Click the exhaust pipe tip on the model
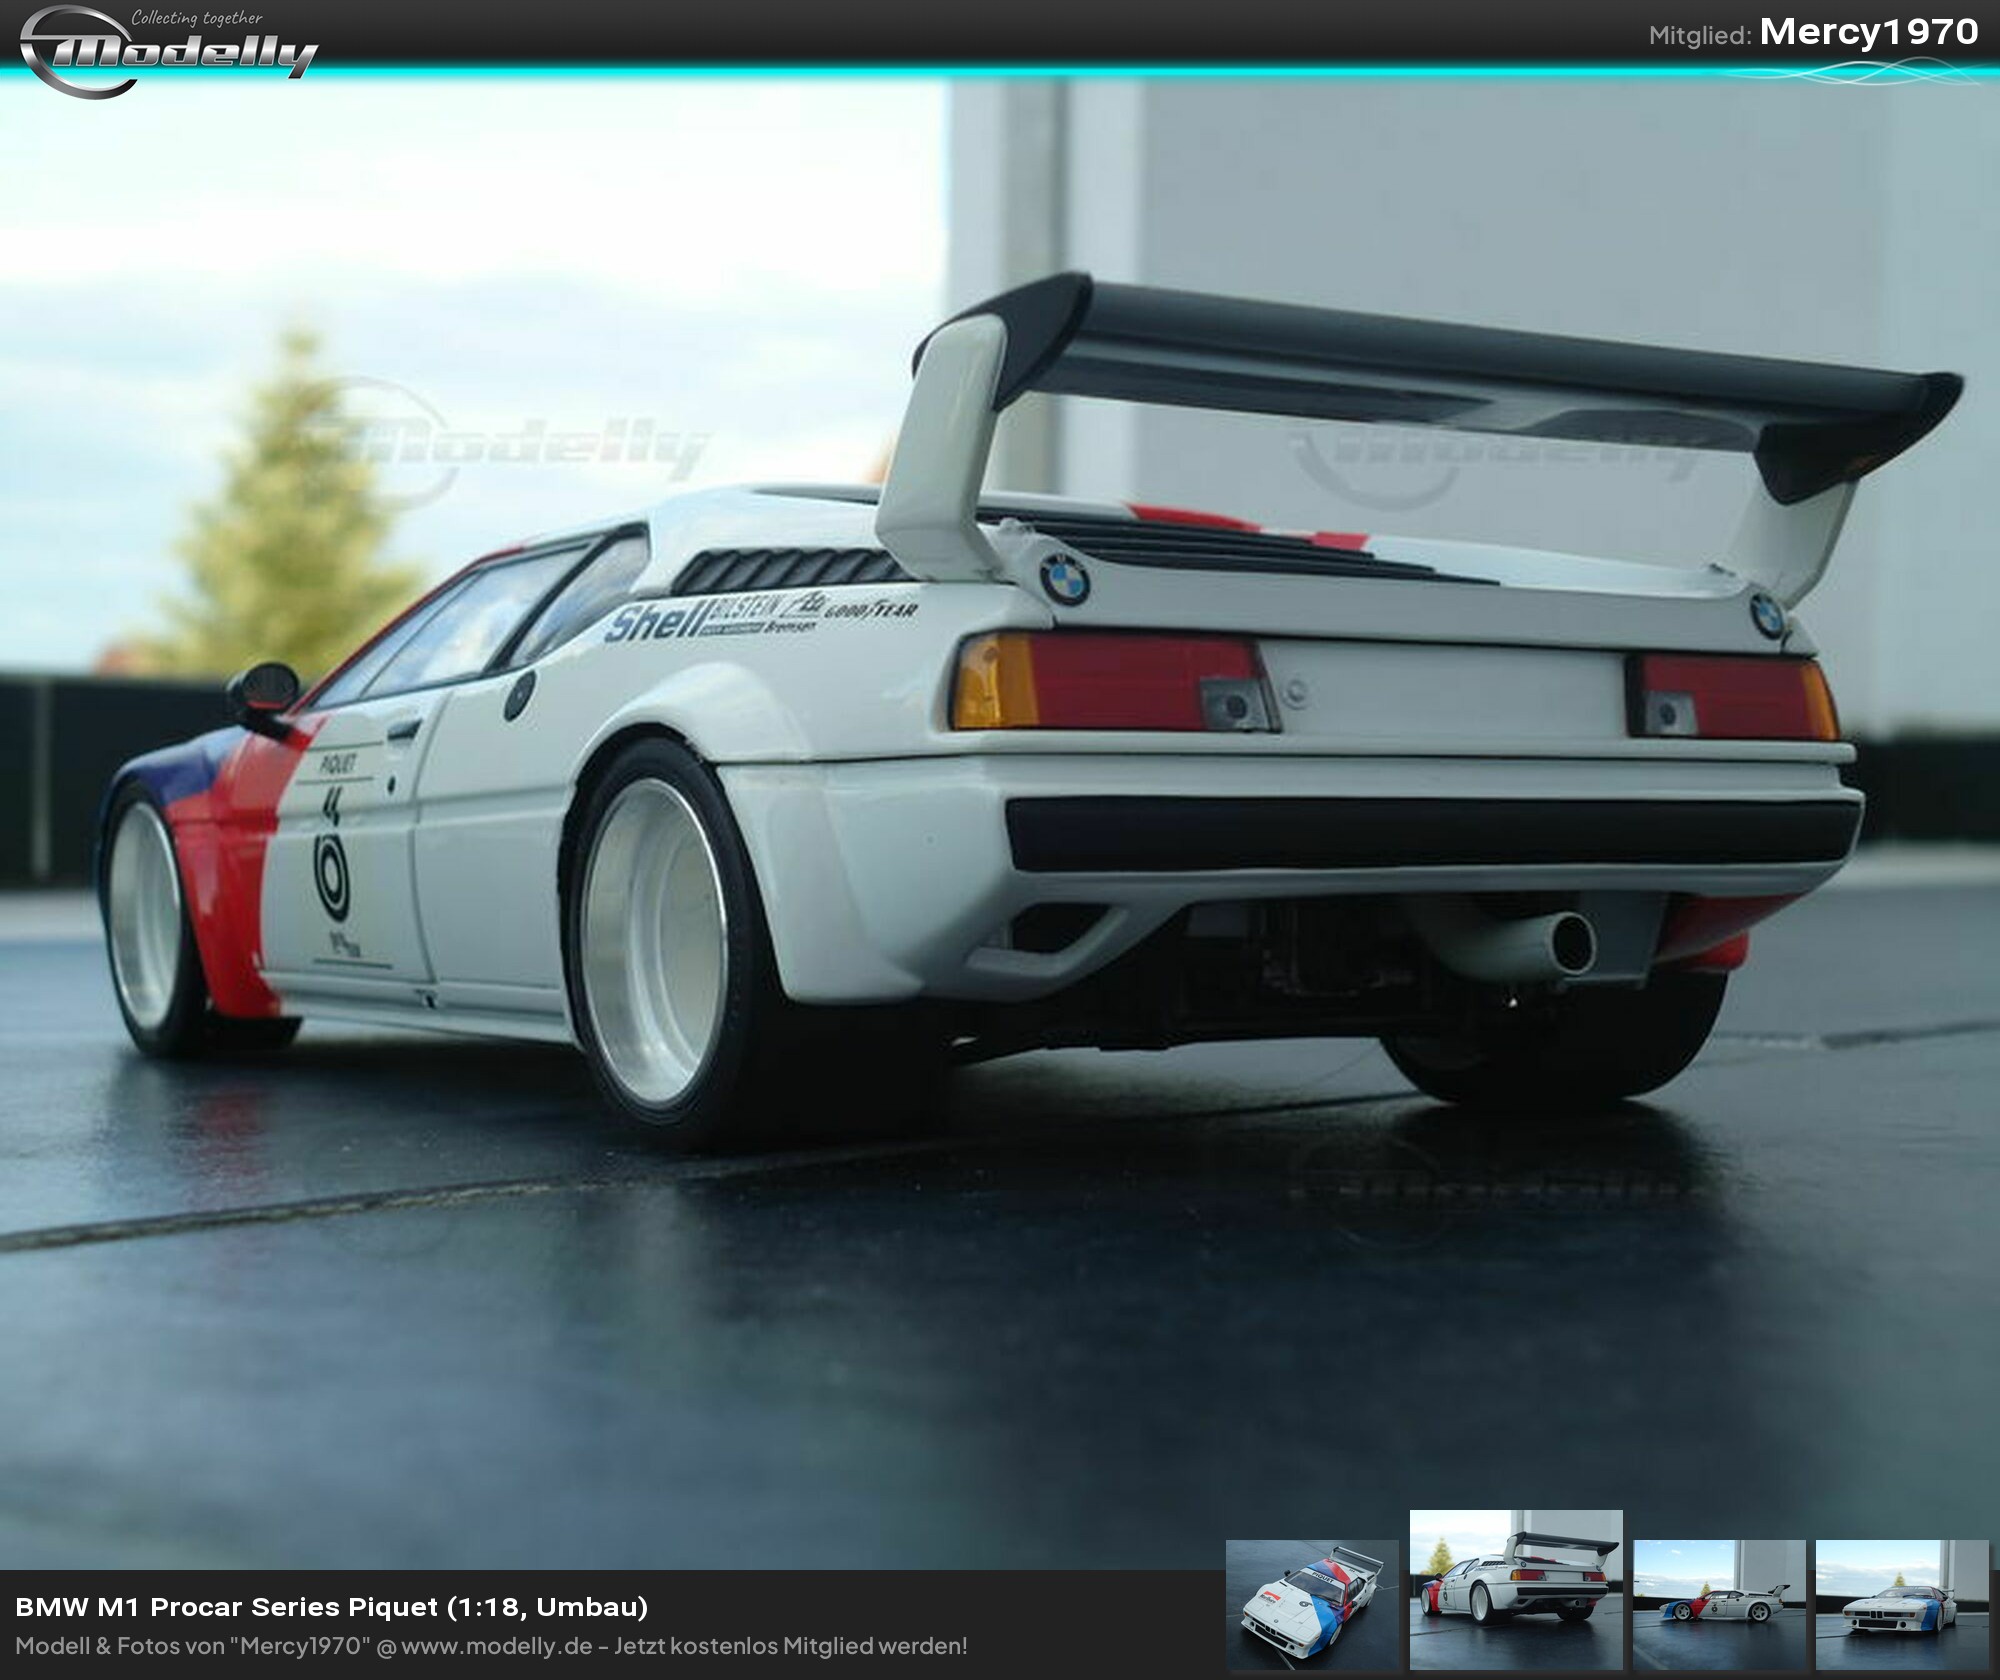This screenshot has width=2000, height=1680. point(1572,941)
